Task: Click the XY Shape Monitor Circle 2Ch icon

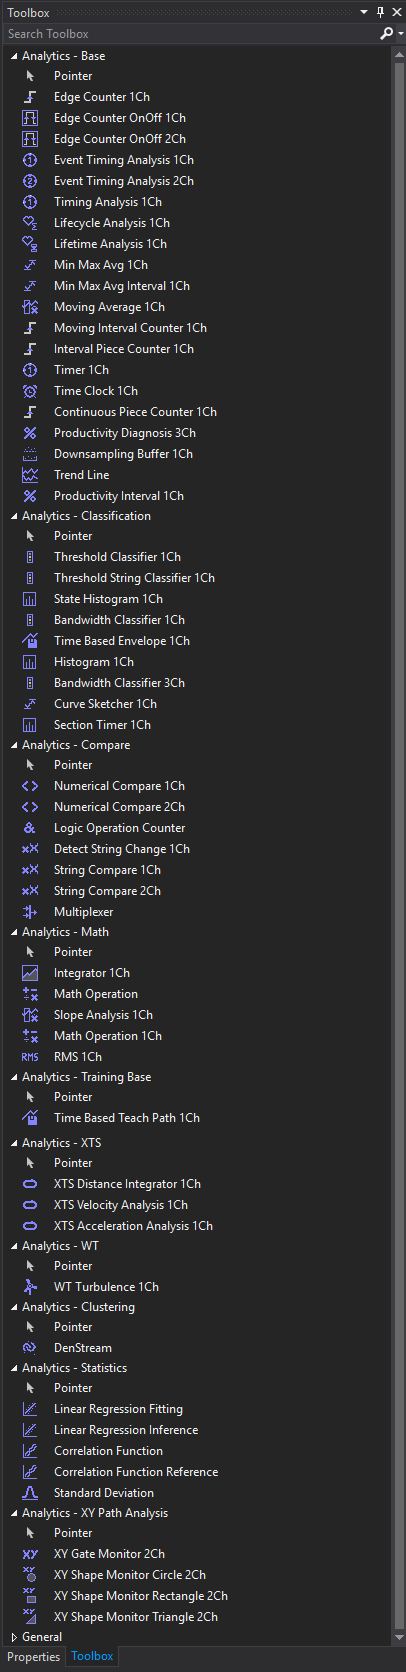Action: pyautogui.click(x=30, y=1575)
